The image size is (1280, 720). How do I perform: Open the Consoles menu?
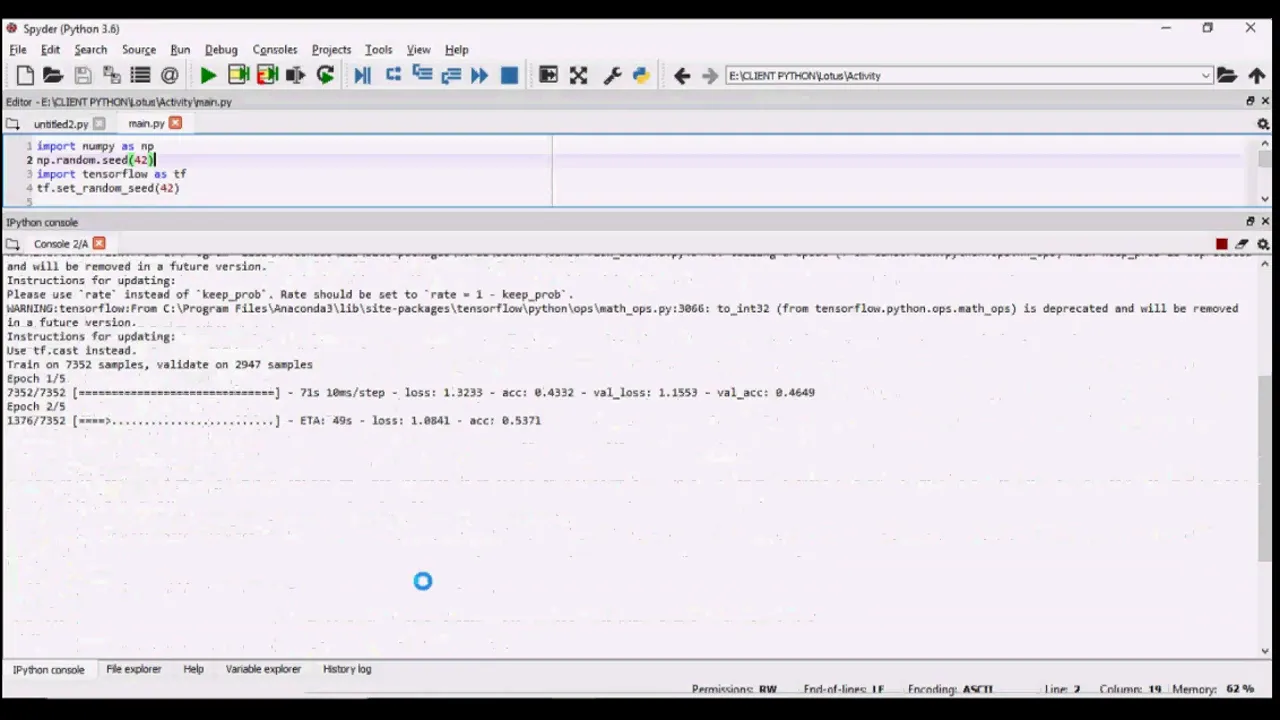275,49
